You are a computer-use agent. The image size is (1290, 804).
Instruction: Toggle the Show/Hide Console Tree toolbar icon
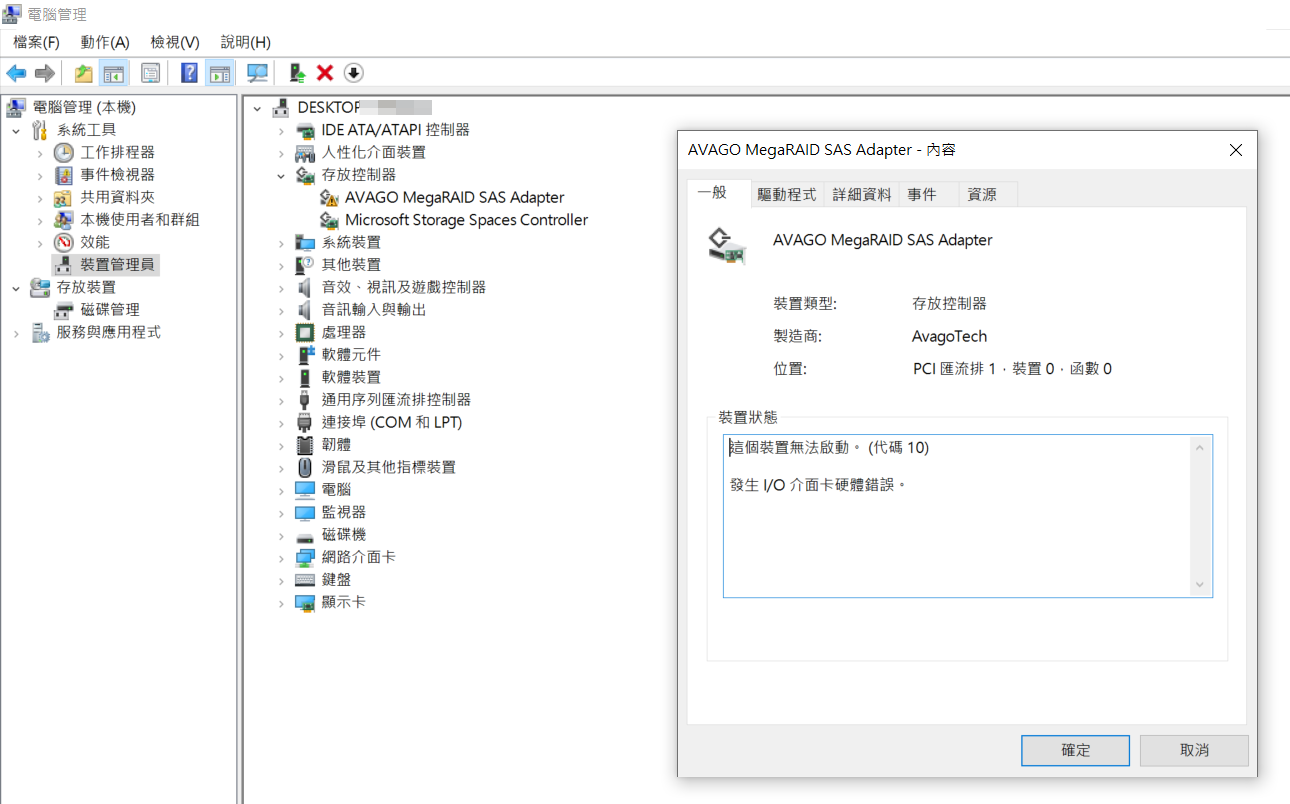coord(114,73)
